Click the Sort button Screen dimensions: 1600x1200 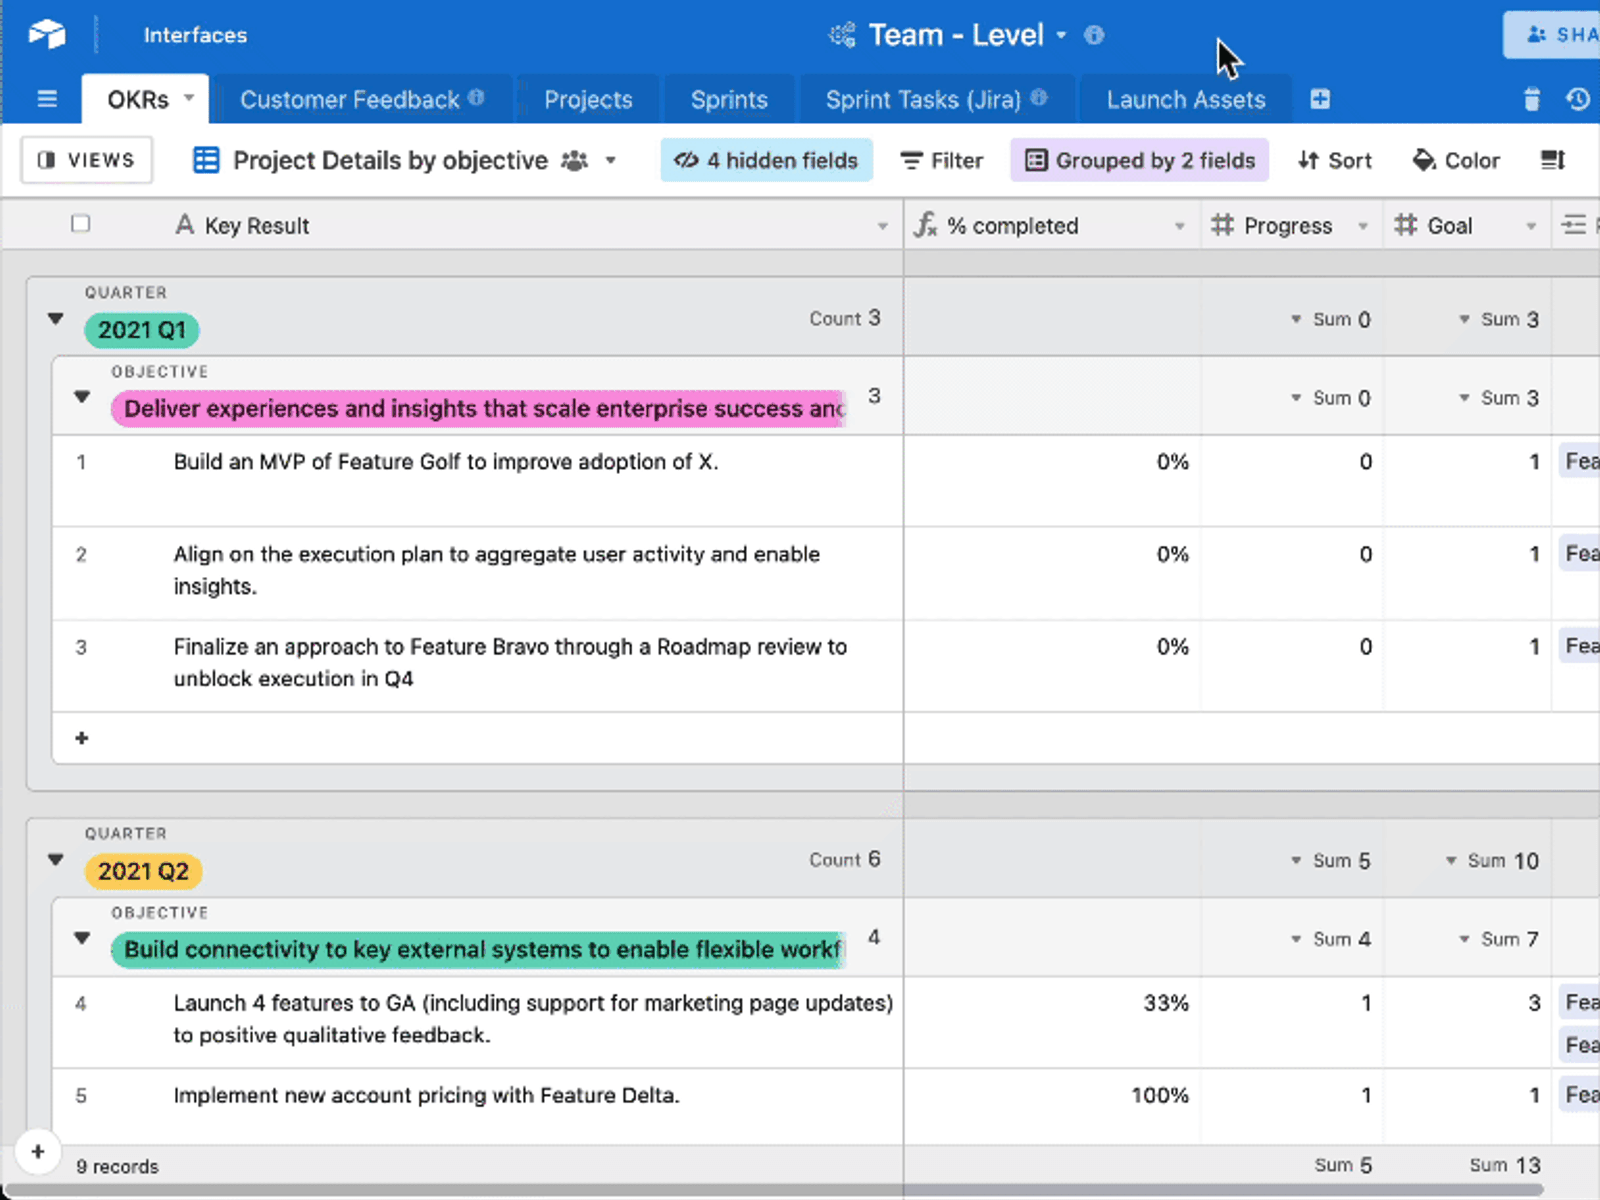click(1335, 160)
